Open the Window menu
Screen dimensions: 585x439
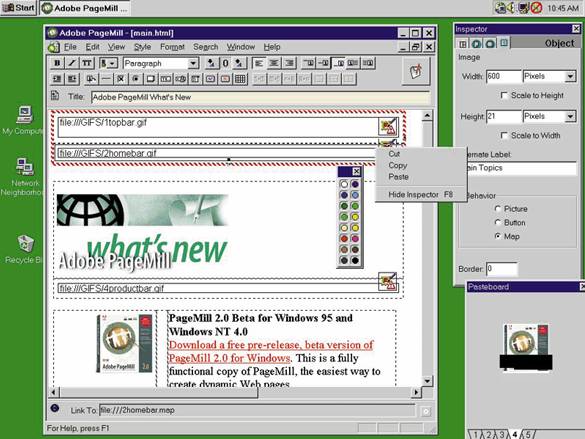(x=241, y=47)
